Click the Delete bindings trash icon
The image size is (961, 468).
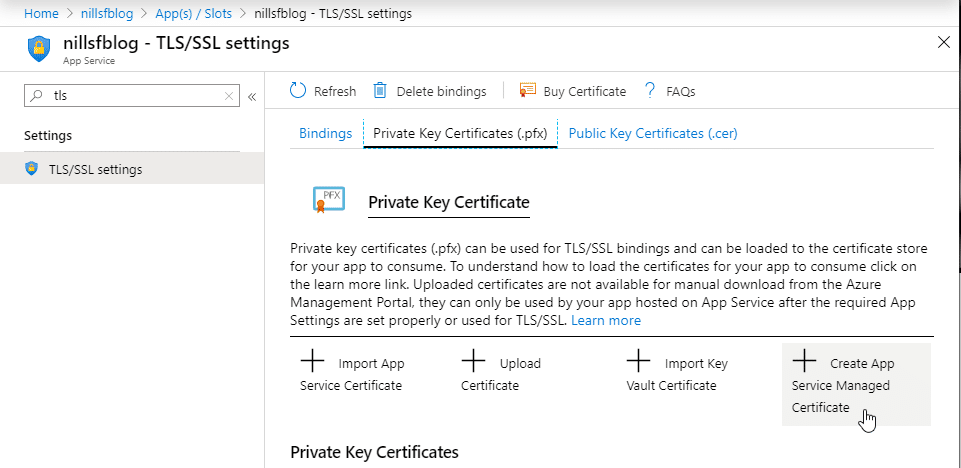click(380, 91)
